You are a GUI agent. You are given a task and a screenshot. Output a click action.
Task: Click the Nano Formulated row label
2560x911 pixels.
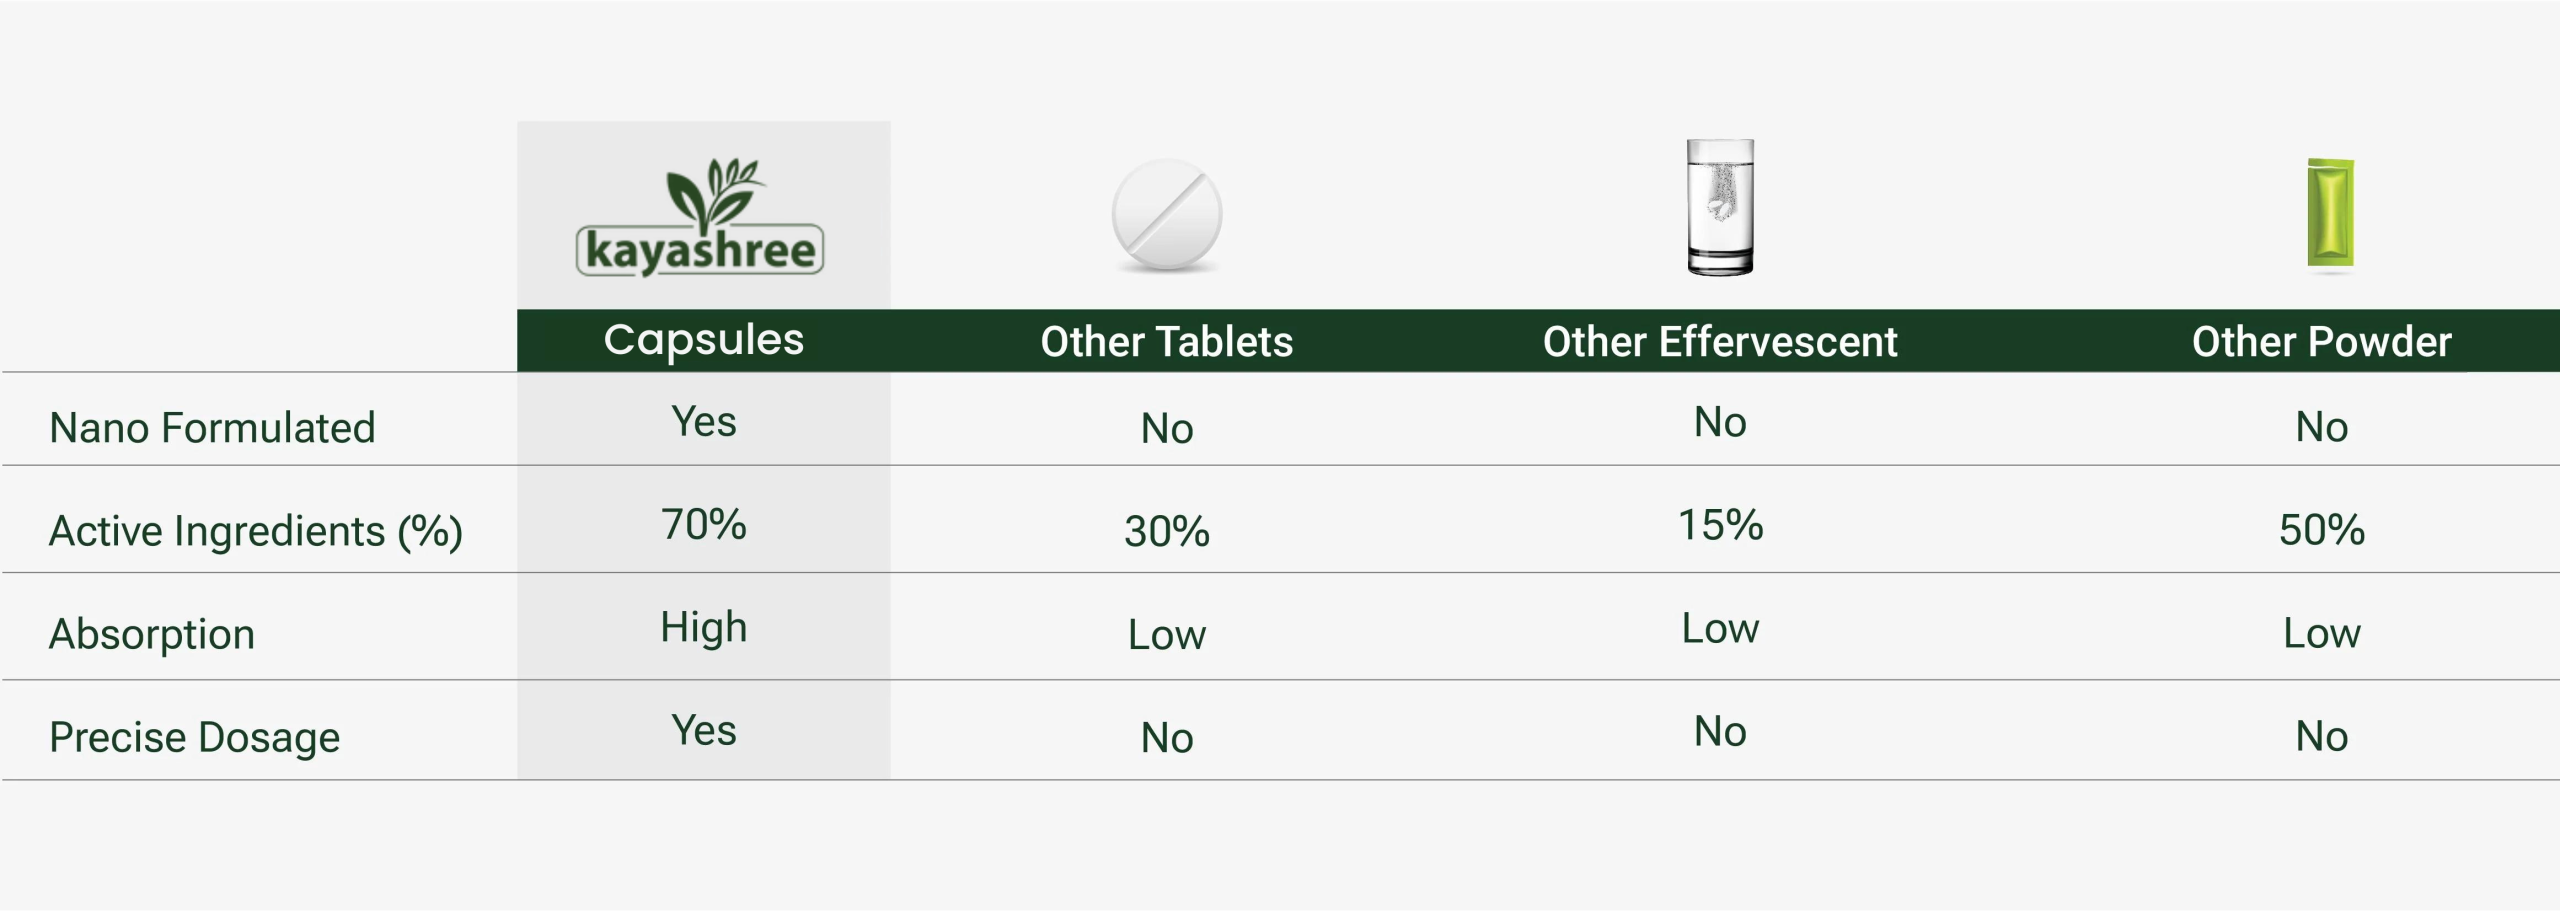click(x=212, y=428)
